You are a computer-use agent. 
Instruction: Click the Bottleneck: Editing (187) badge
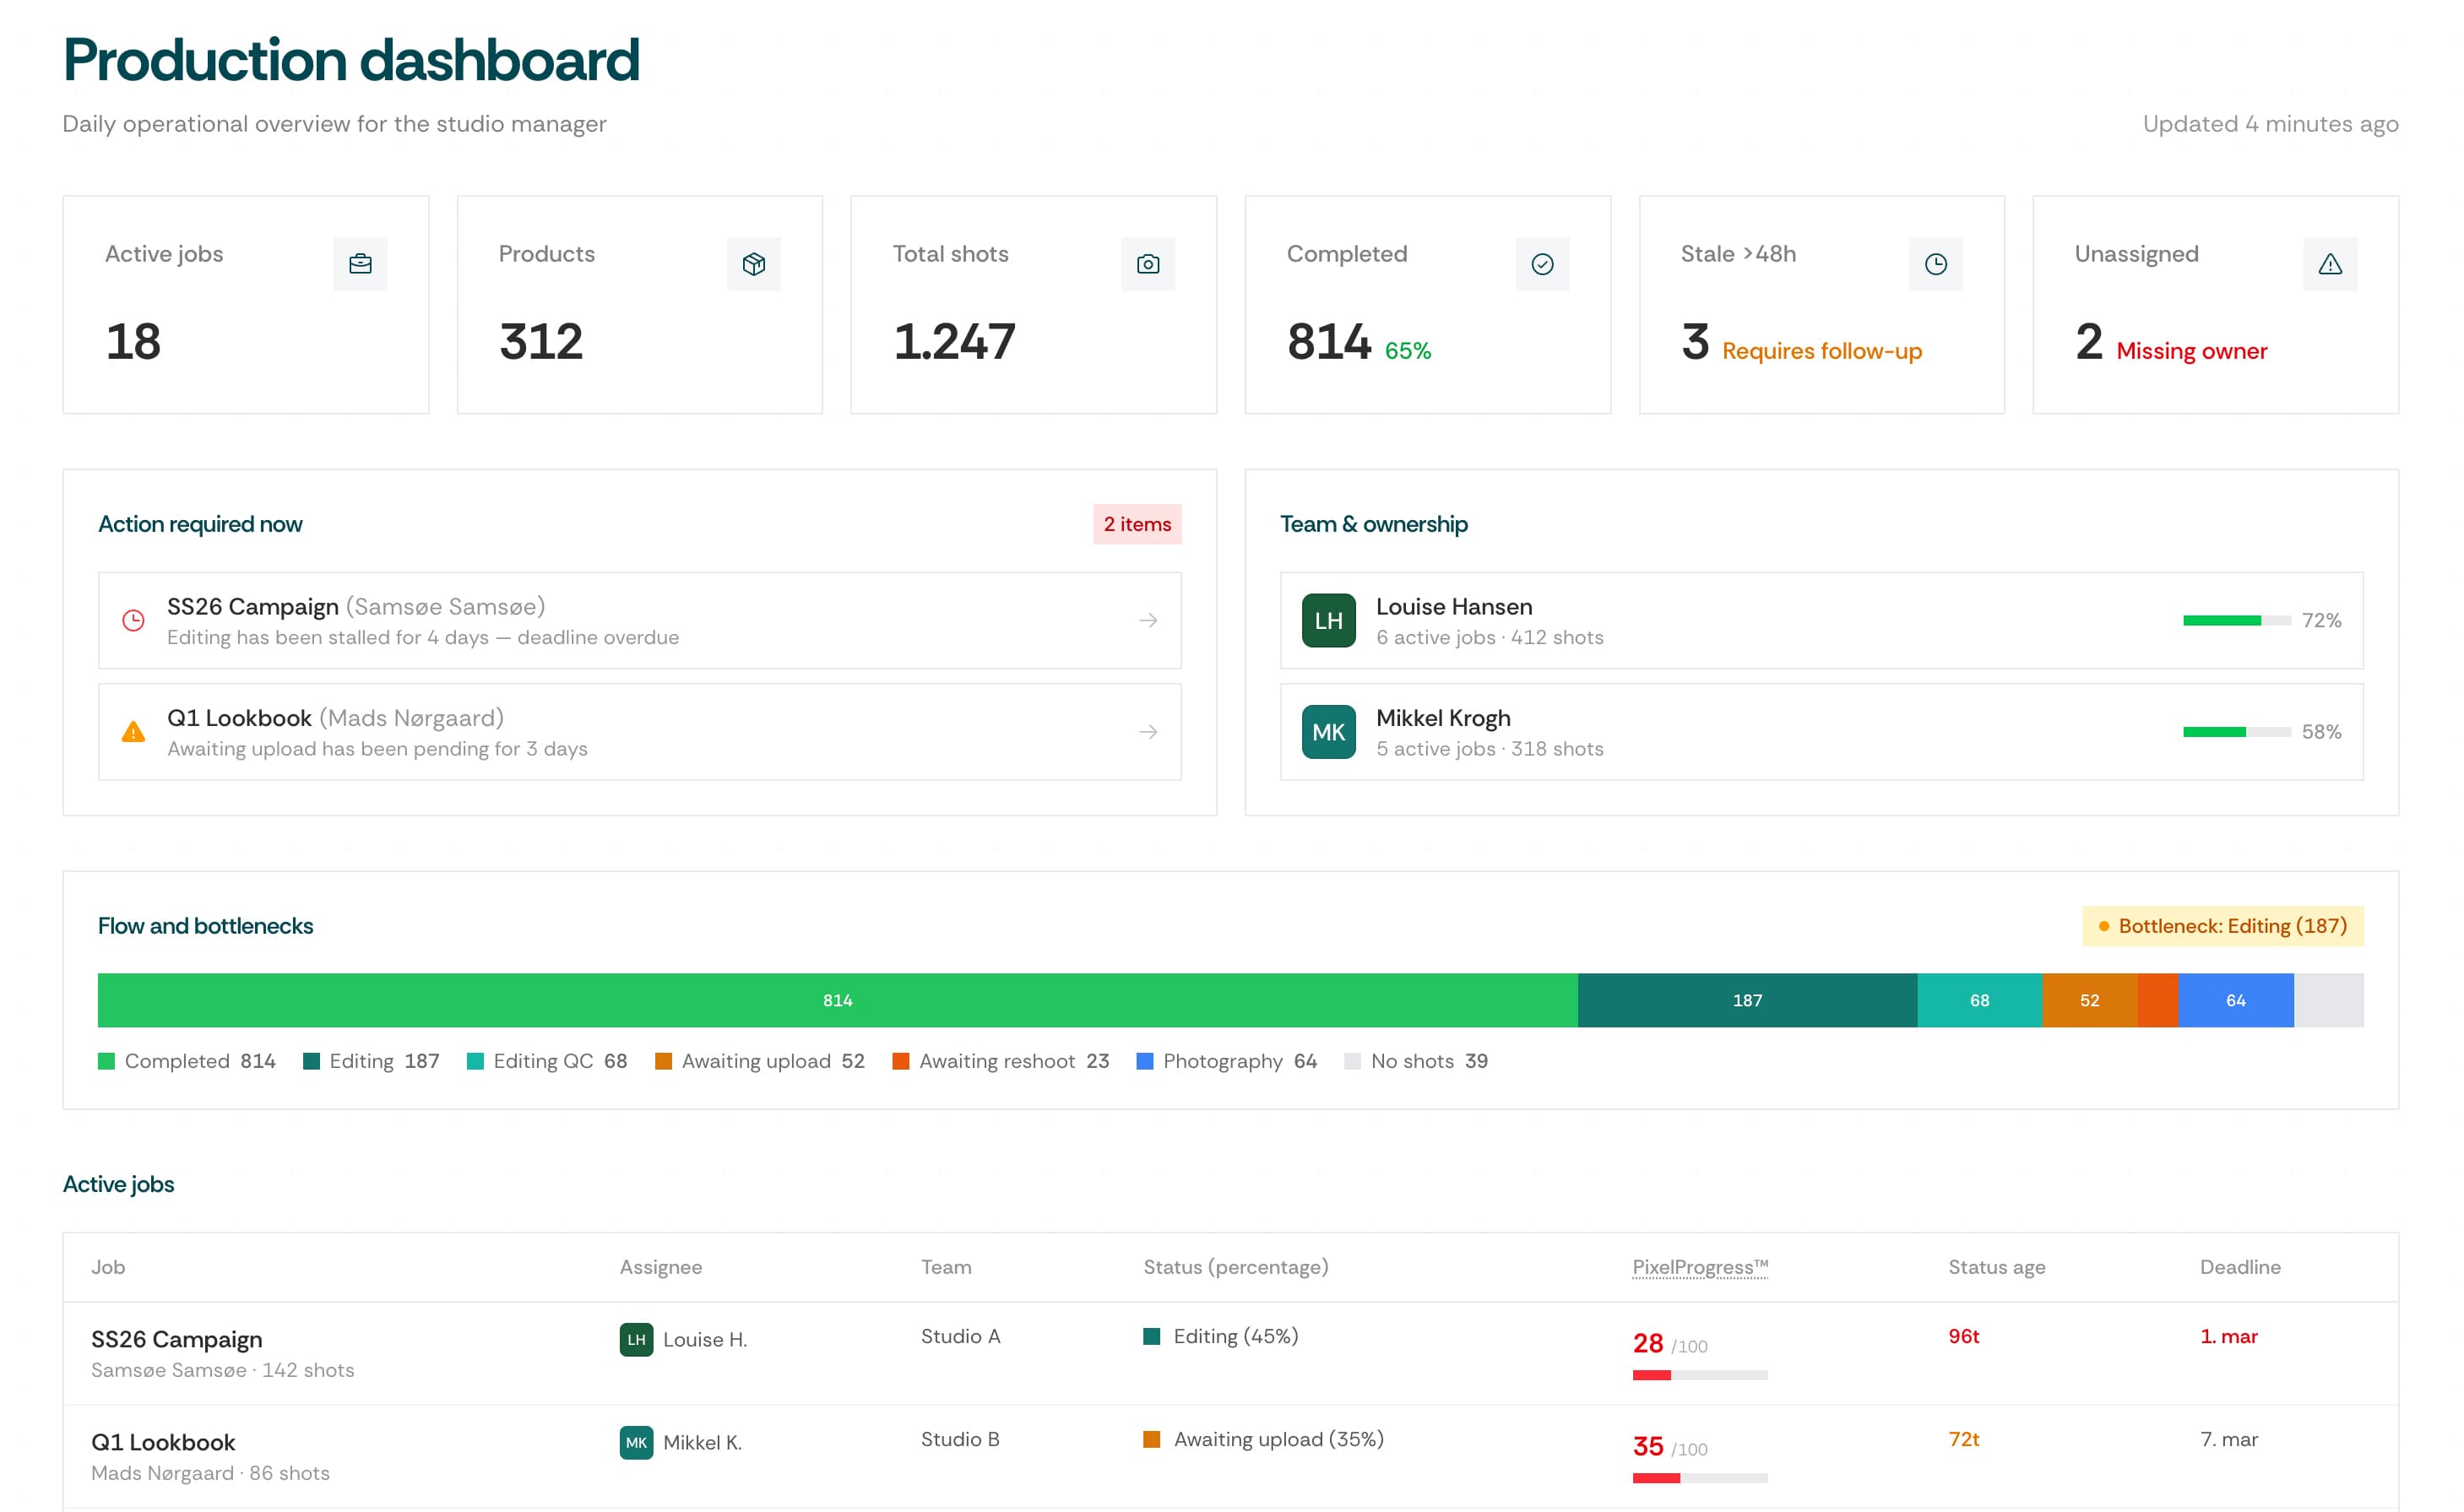pos(2222,926)
